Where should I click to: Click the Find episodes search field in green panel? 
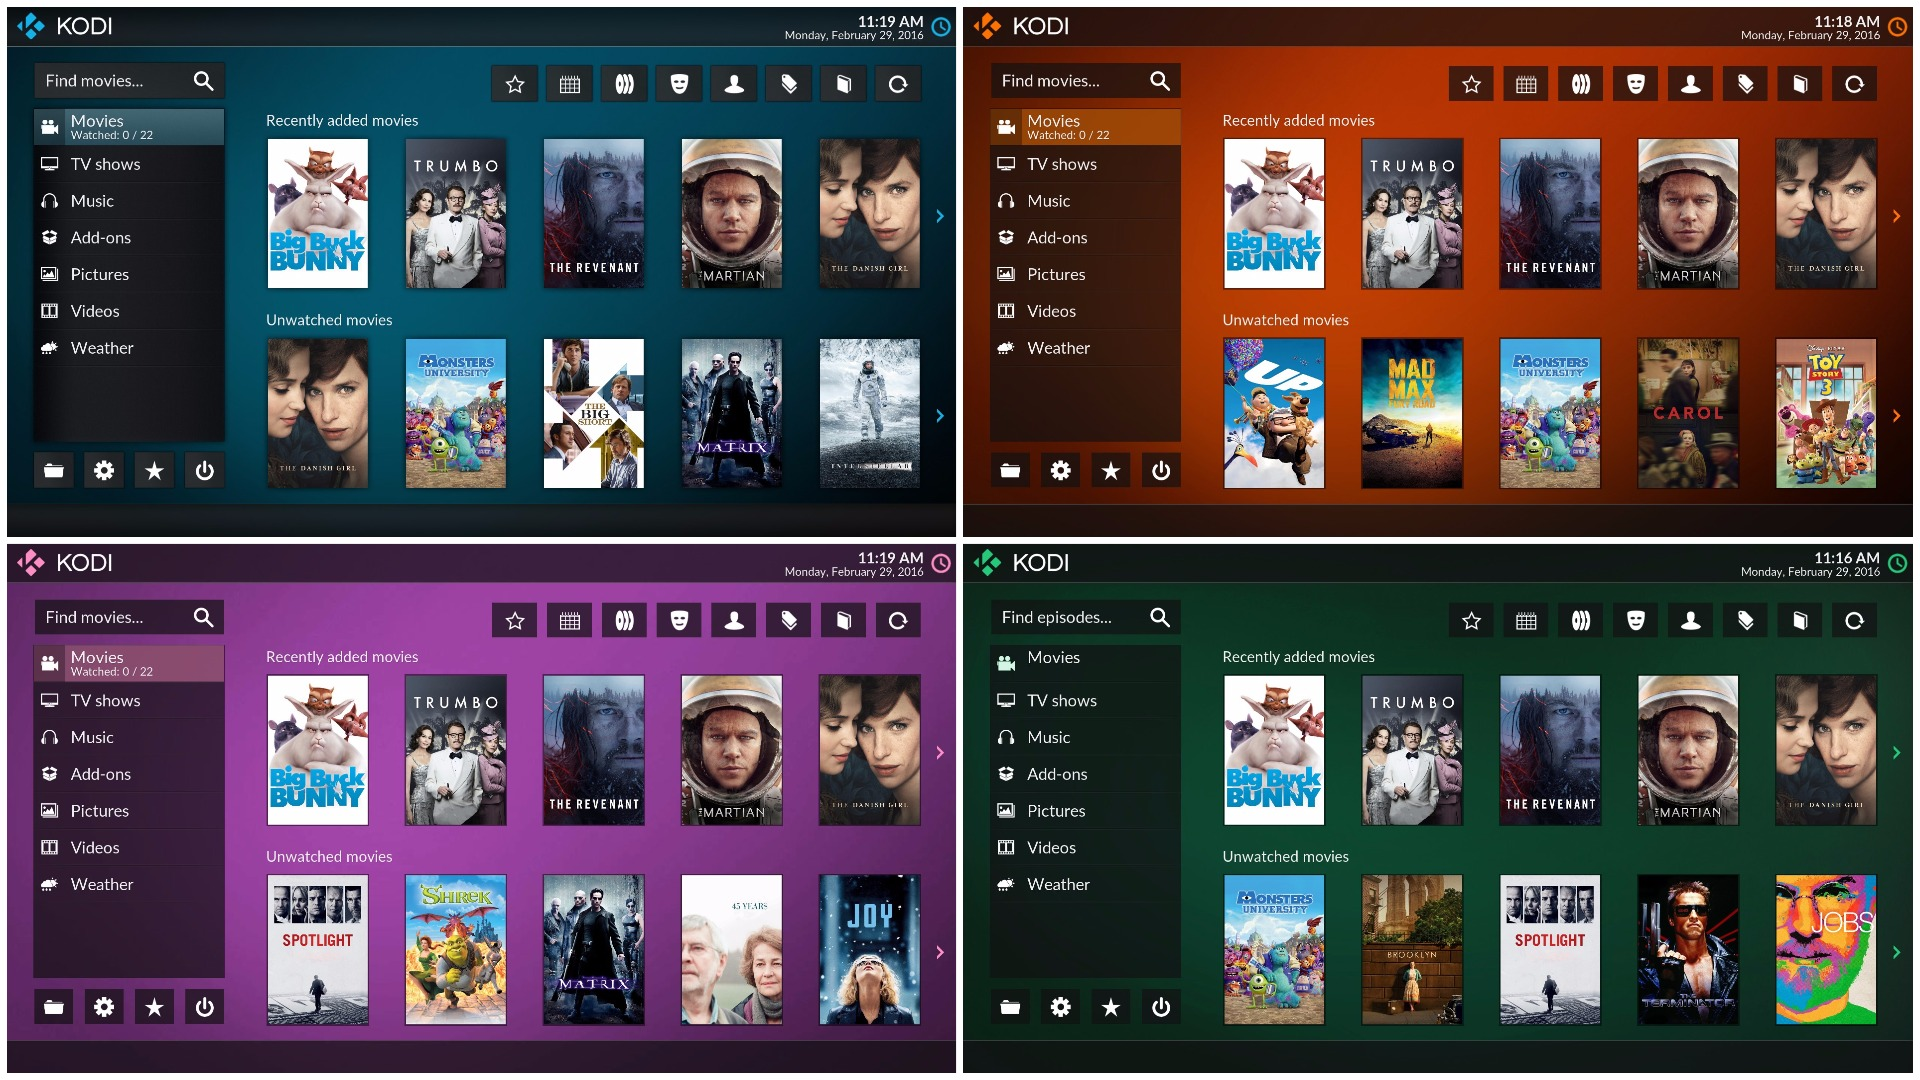pos(1085,617)
